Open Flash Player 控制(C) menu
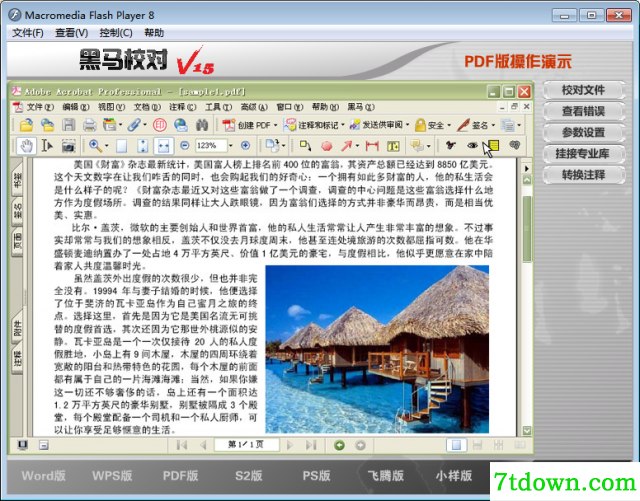Viewport: 640px width, 501px height. [116, 33]
